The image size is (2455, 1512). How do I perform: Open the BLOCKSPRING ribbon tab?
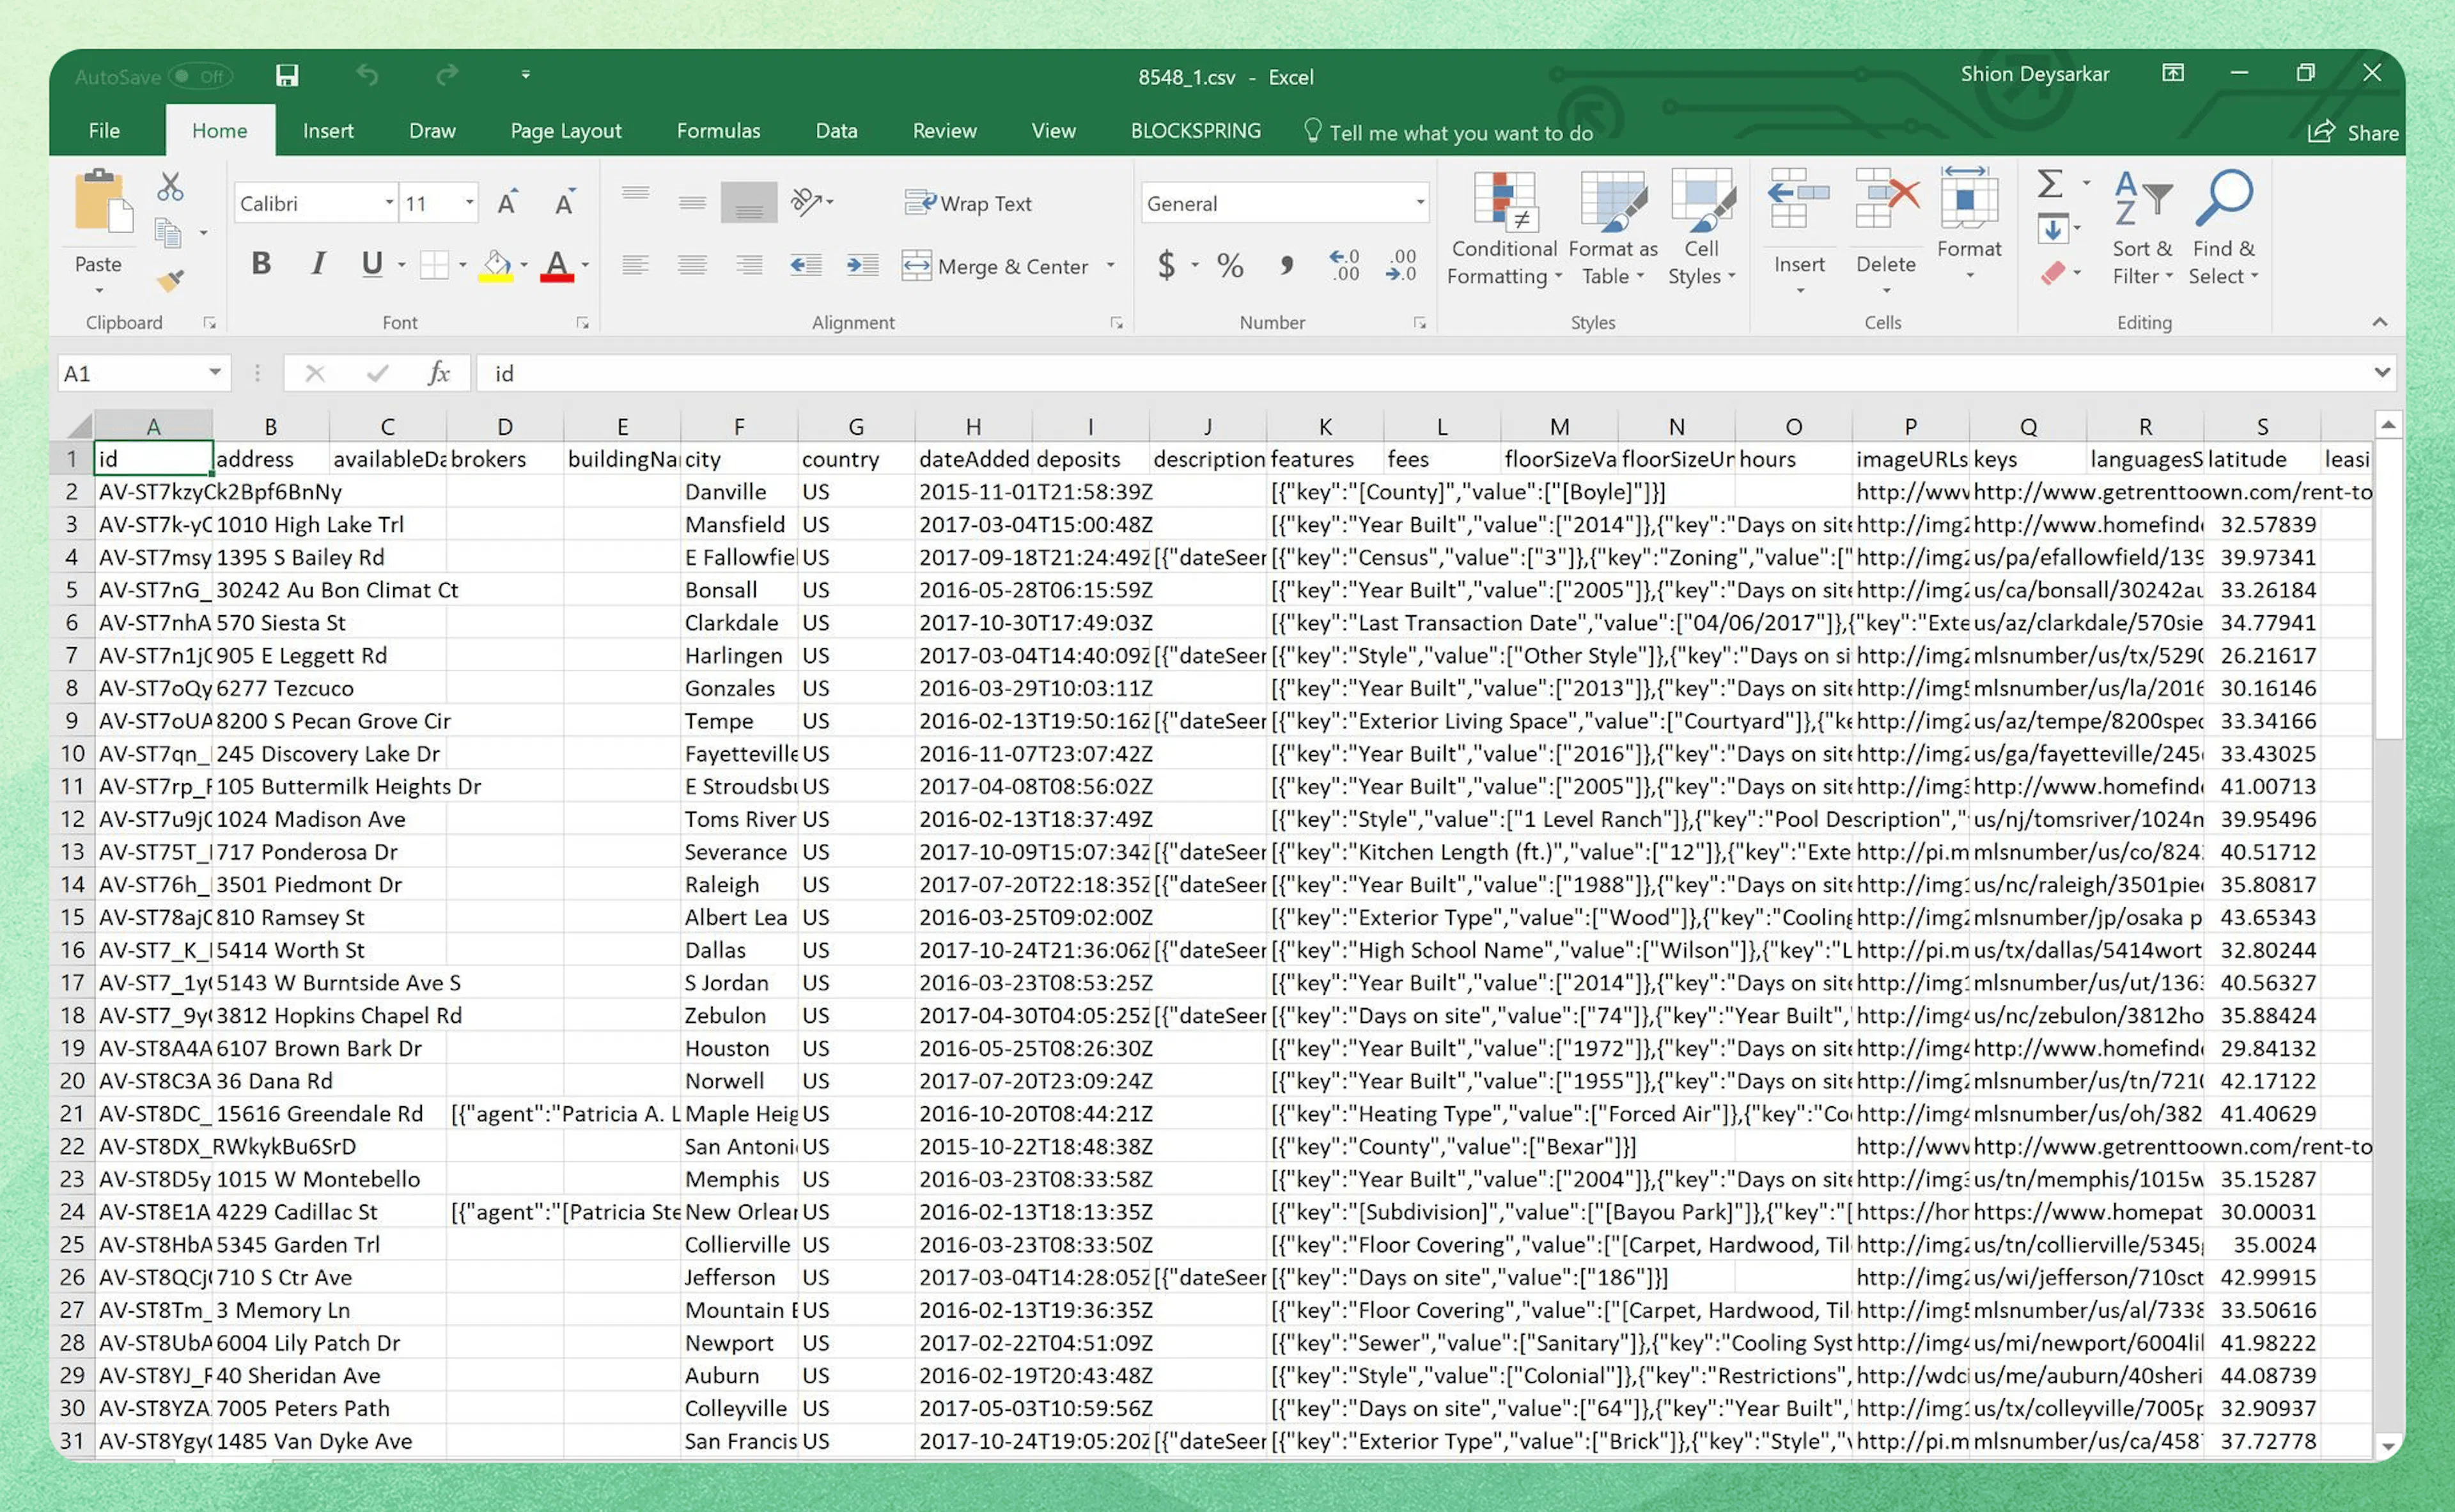1195,130
